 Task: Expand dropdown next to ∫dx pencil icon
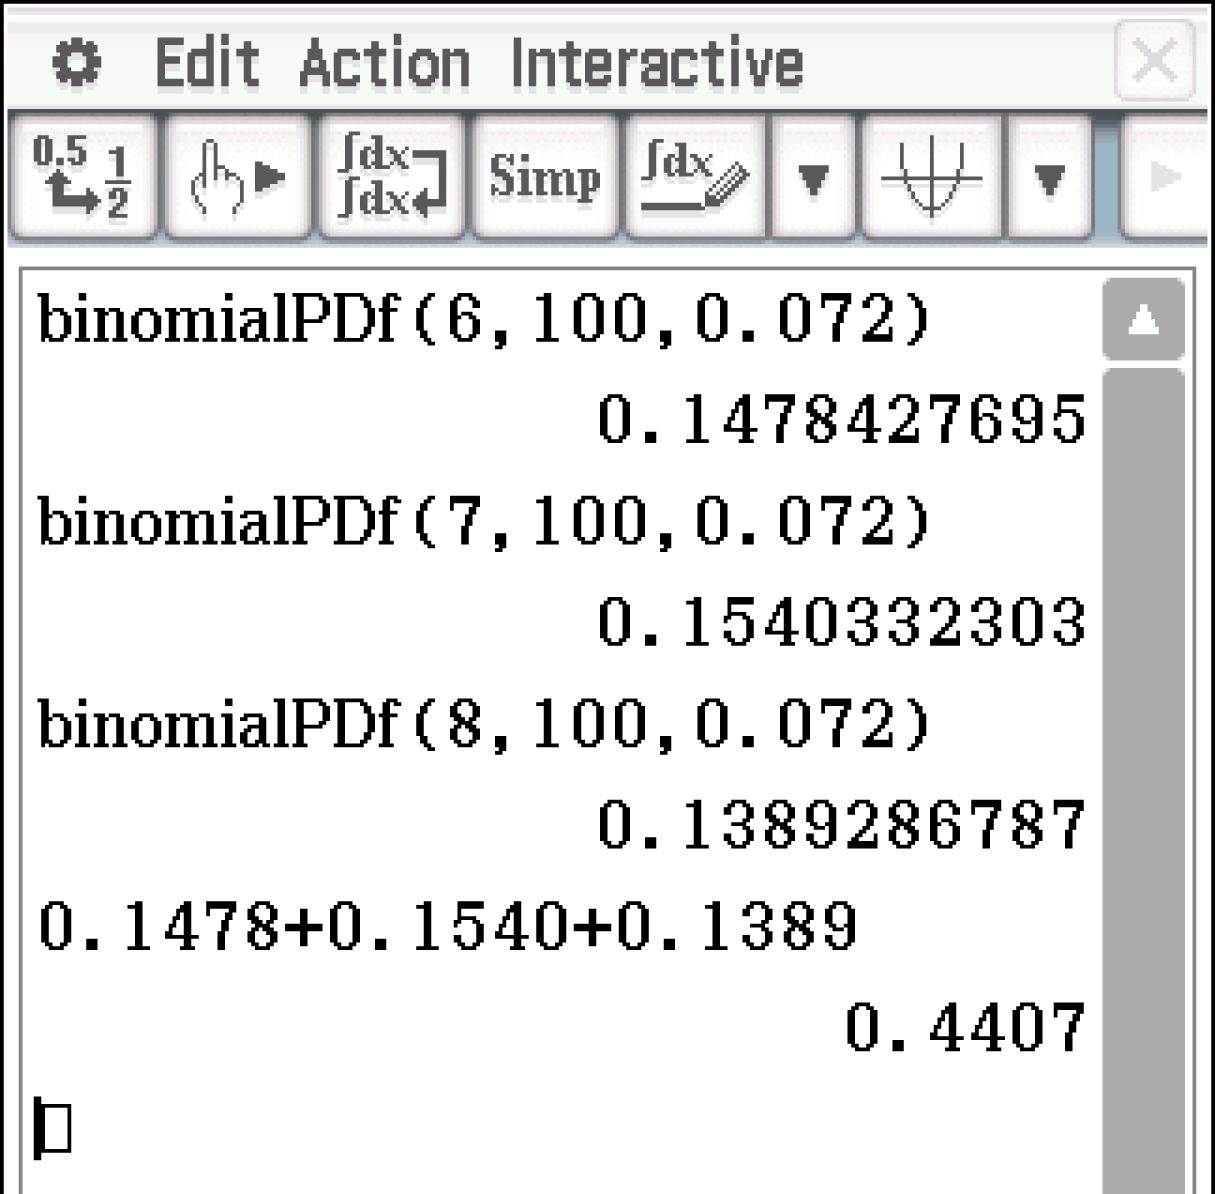[813, 178]
